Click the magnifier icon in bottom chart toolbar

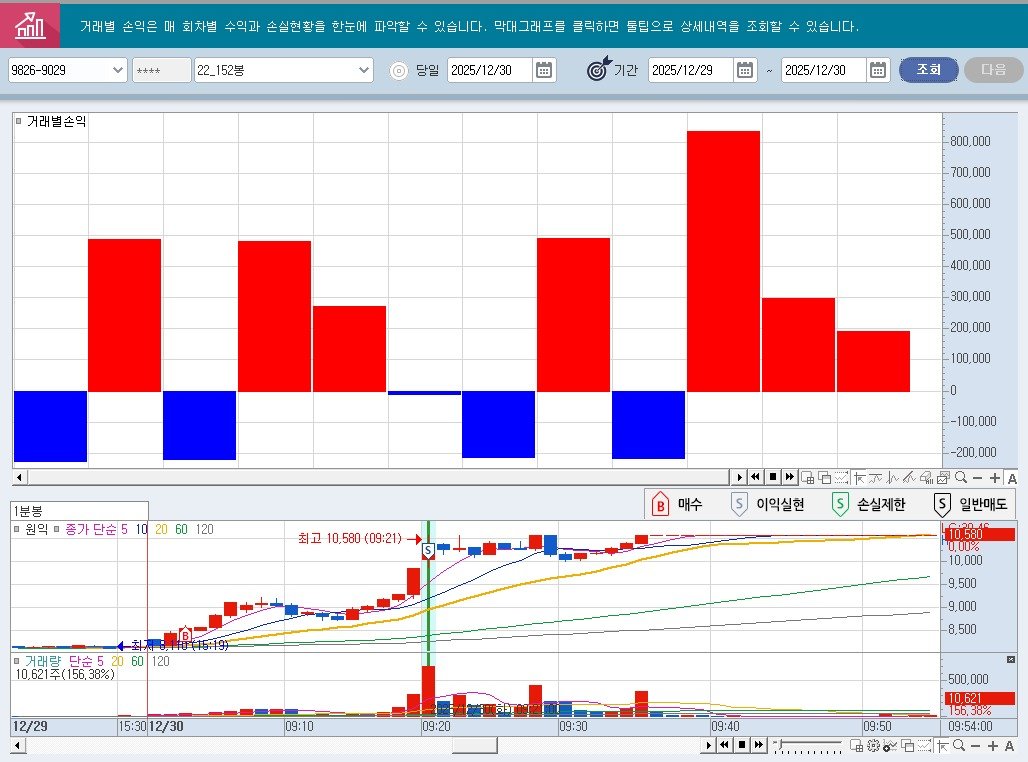tap(959, 746)
